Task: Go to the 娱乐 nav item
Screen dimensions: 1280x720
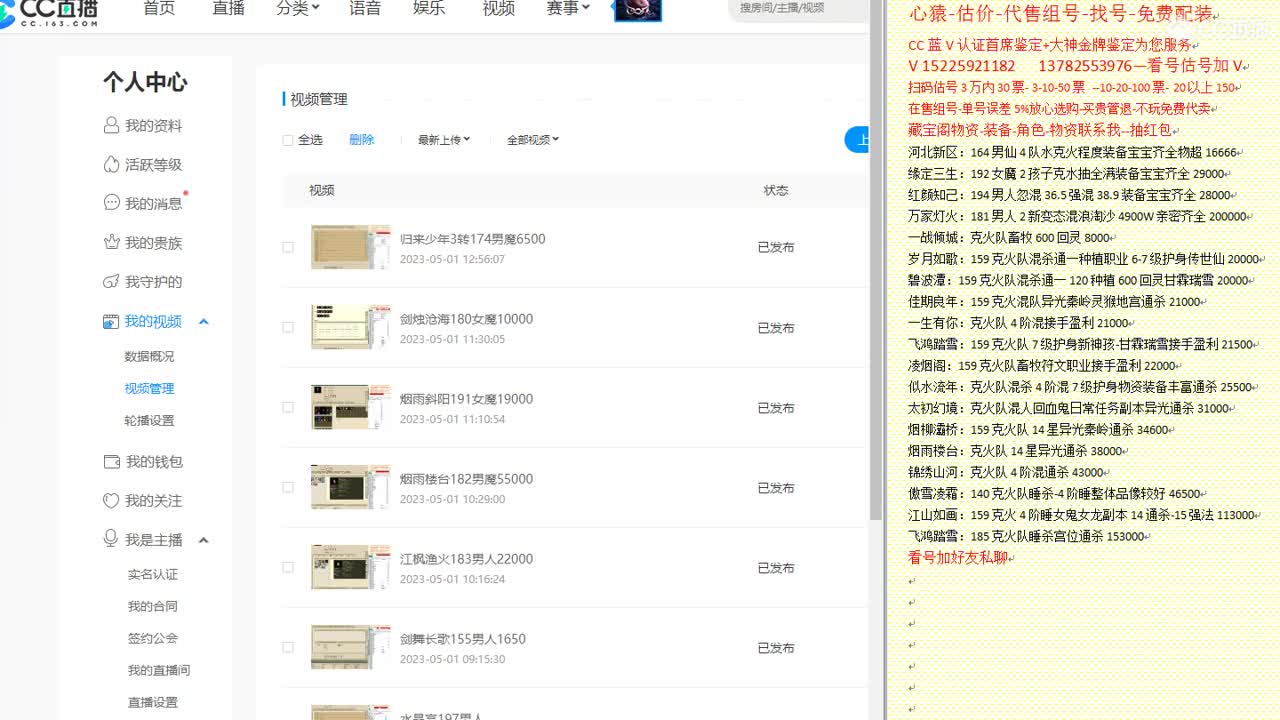Action: [429, 8]
